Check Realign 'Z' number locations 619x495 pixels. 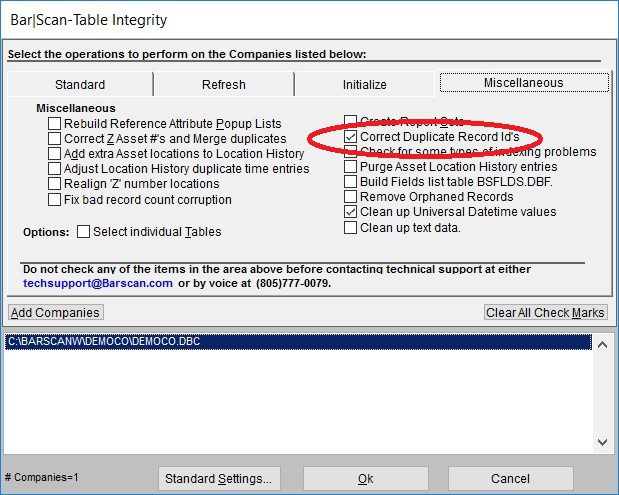point(55,184)
